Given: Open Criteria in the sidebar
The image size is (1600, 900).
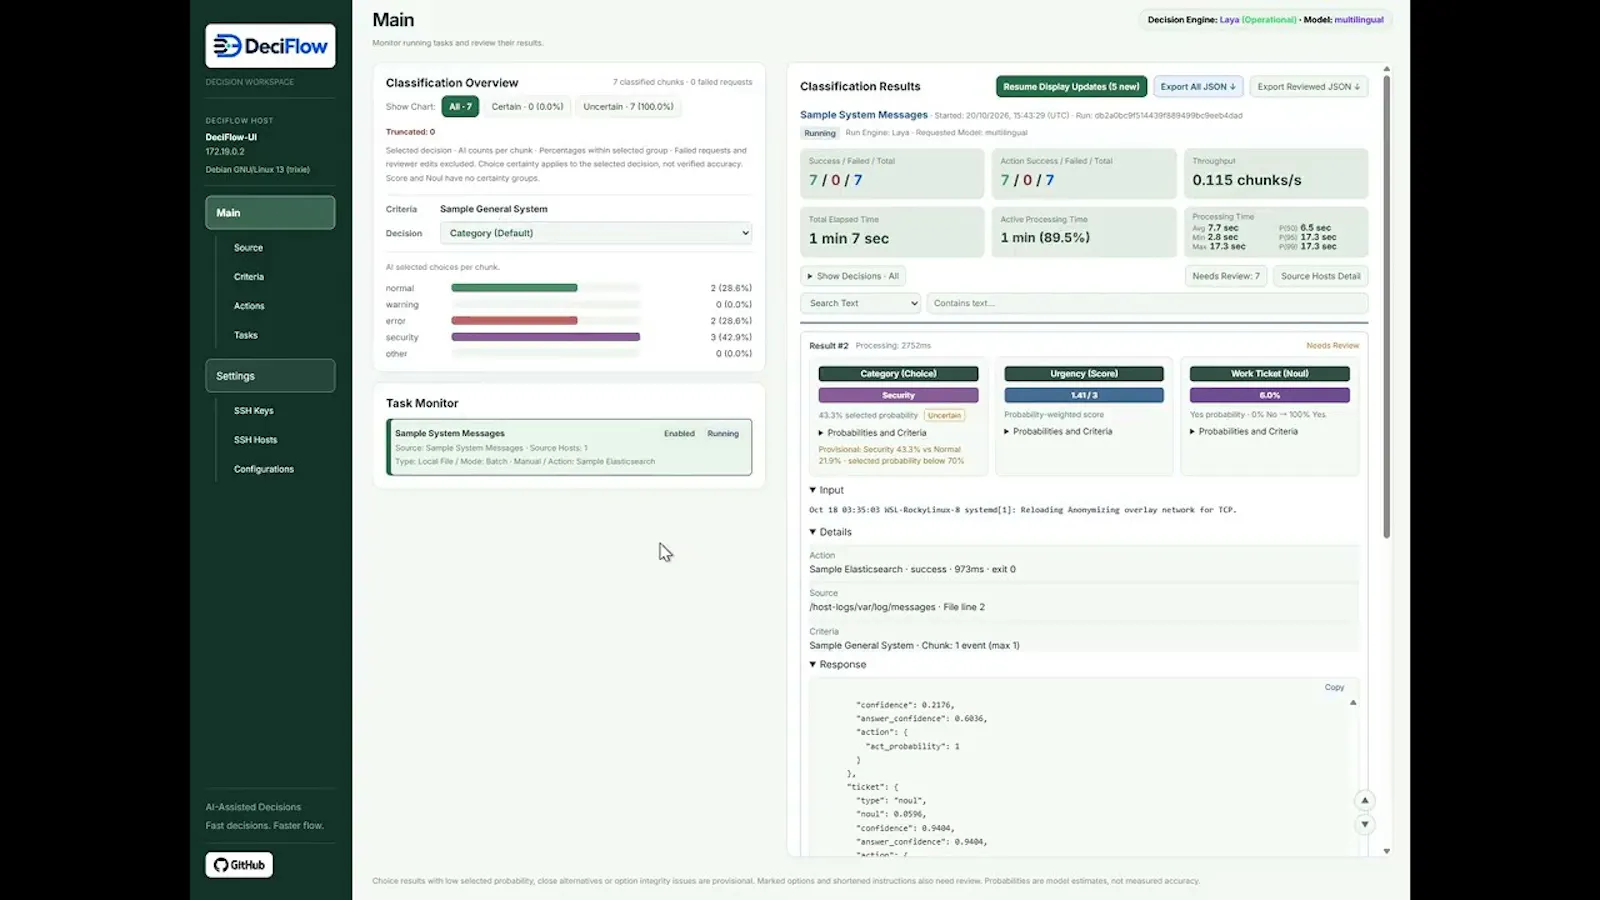Looking at the screenshot, I should [x=249, y=277].
